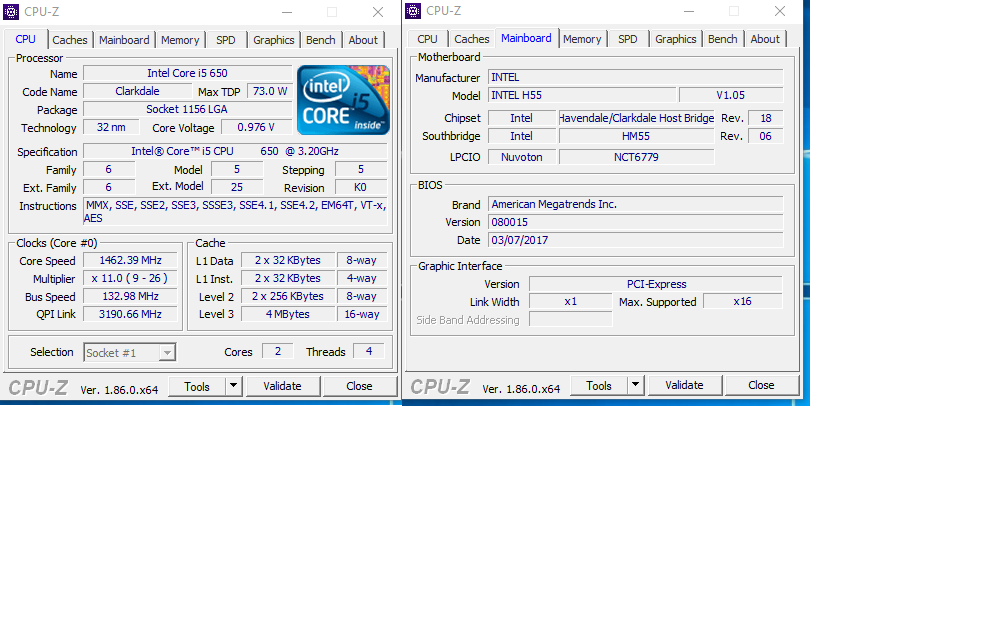Image resolution: width=1008 pixels, height=630 pixels.
Task: Click the processor name Intel Core i5 650
Action: (x=187, y=73)
